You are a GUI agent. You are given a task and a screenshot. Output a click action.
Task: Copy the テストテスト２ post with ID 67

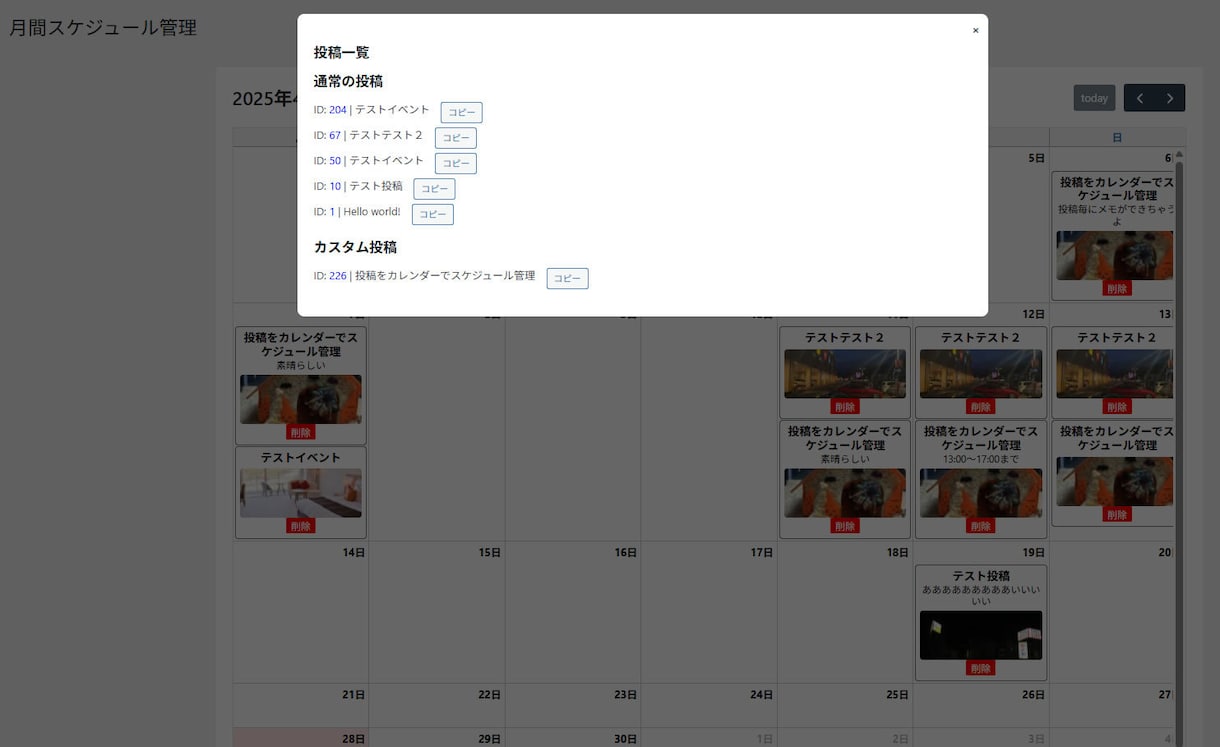455,138
